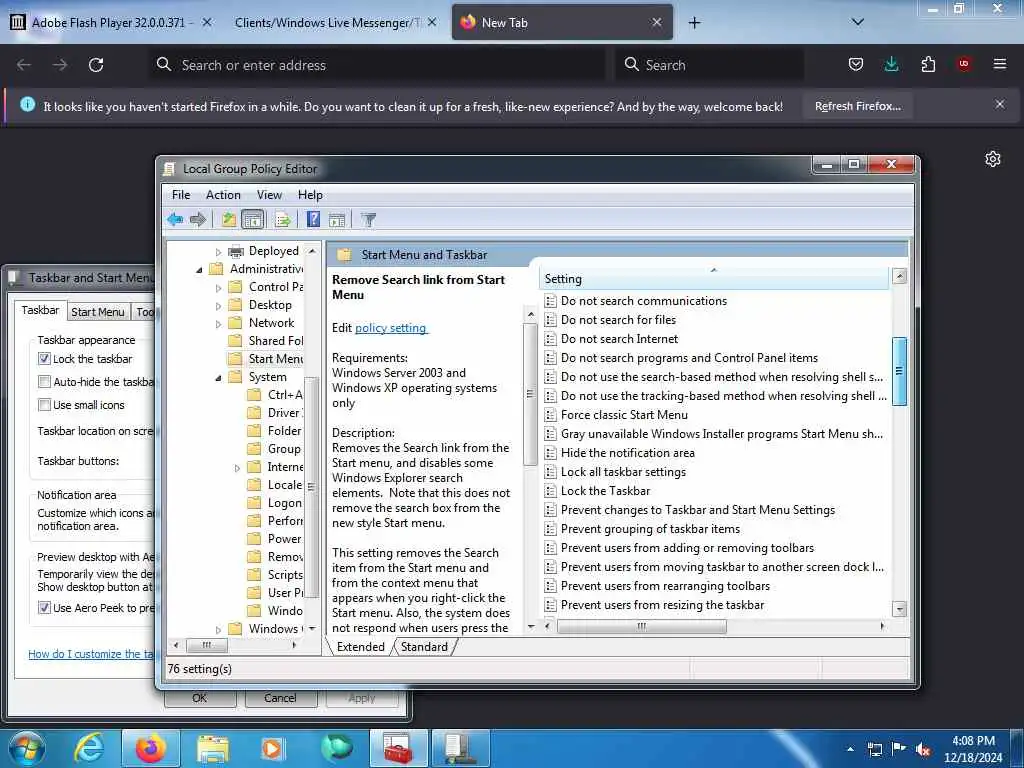This screenshot has width=1024, height=768.
Task: Open How do I customize the taskbar link
Action: [91, 654]
